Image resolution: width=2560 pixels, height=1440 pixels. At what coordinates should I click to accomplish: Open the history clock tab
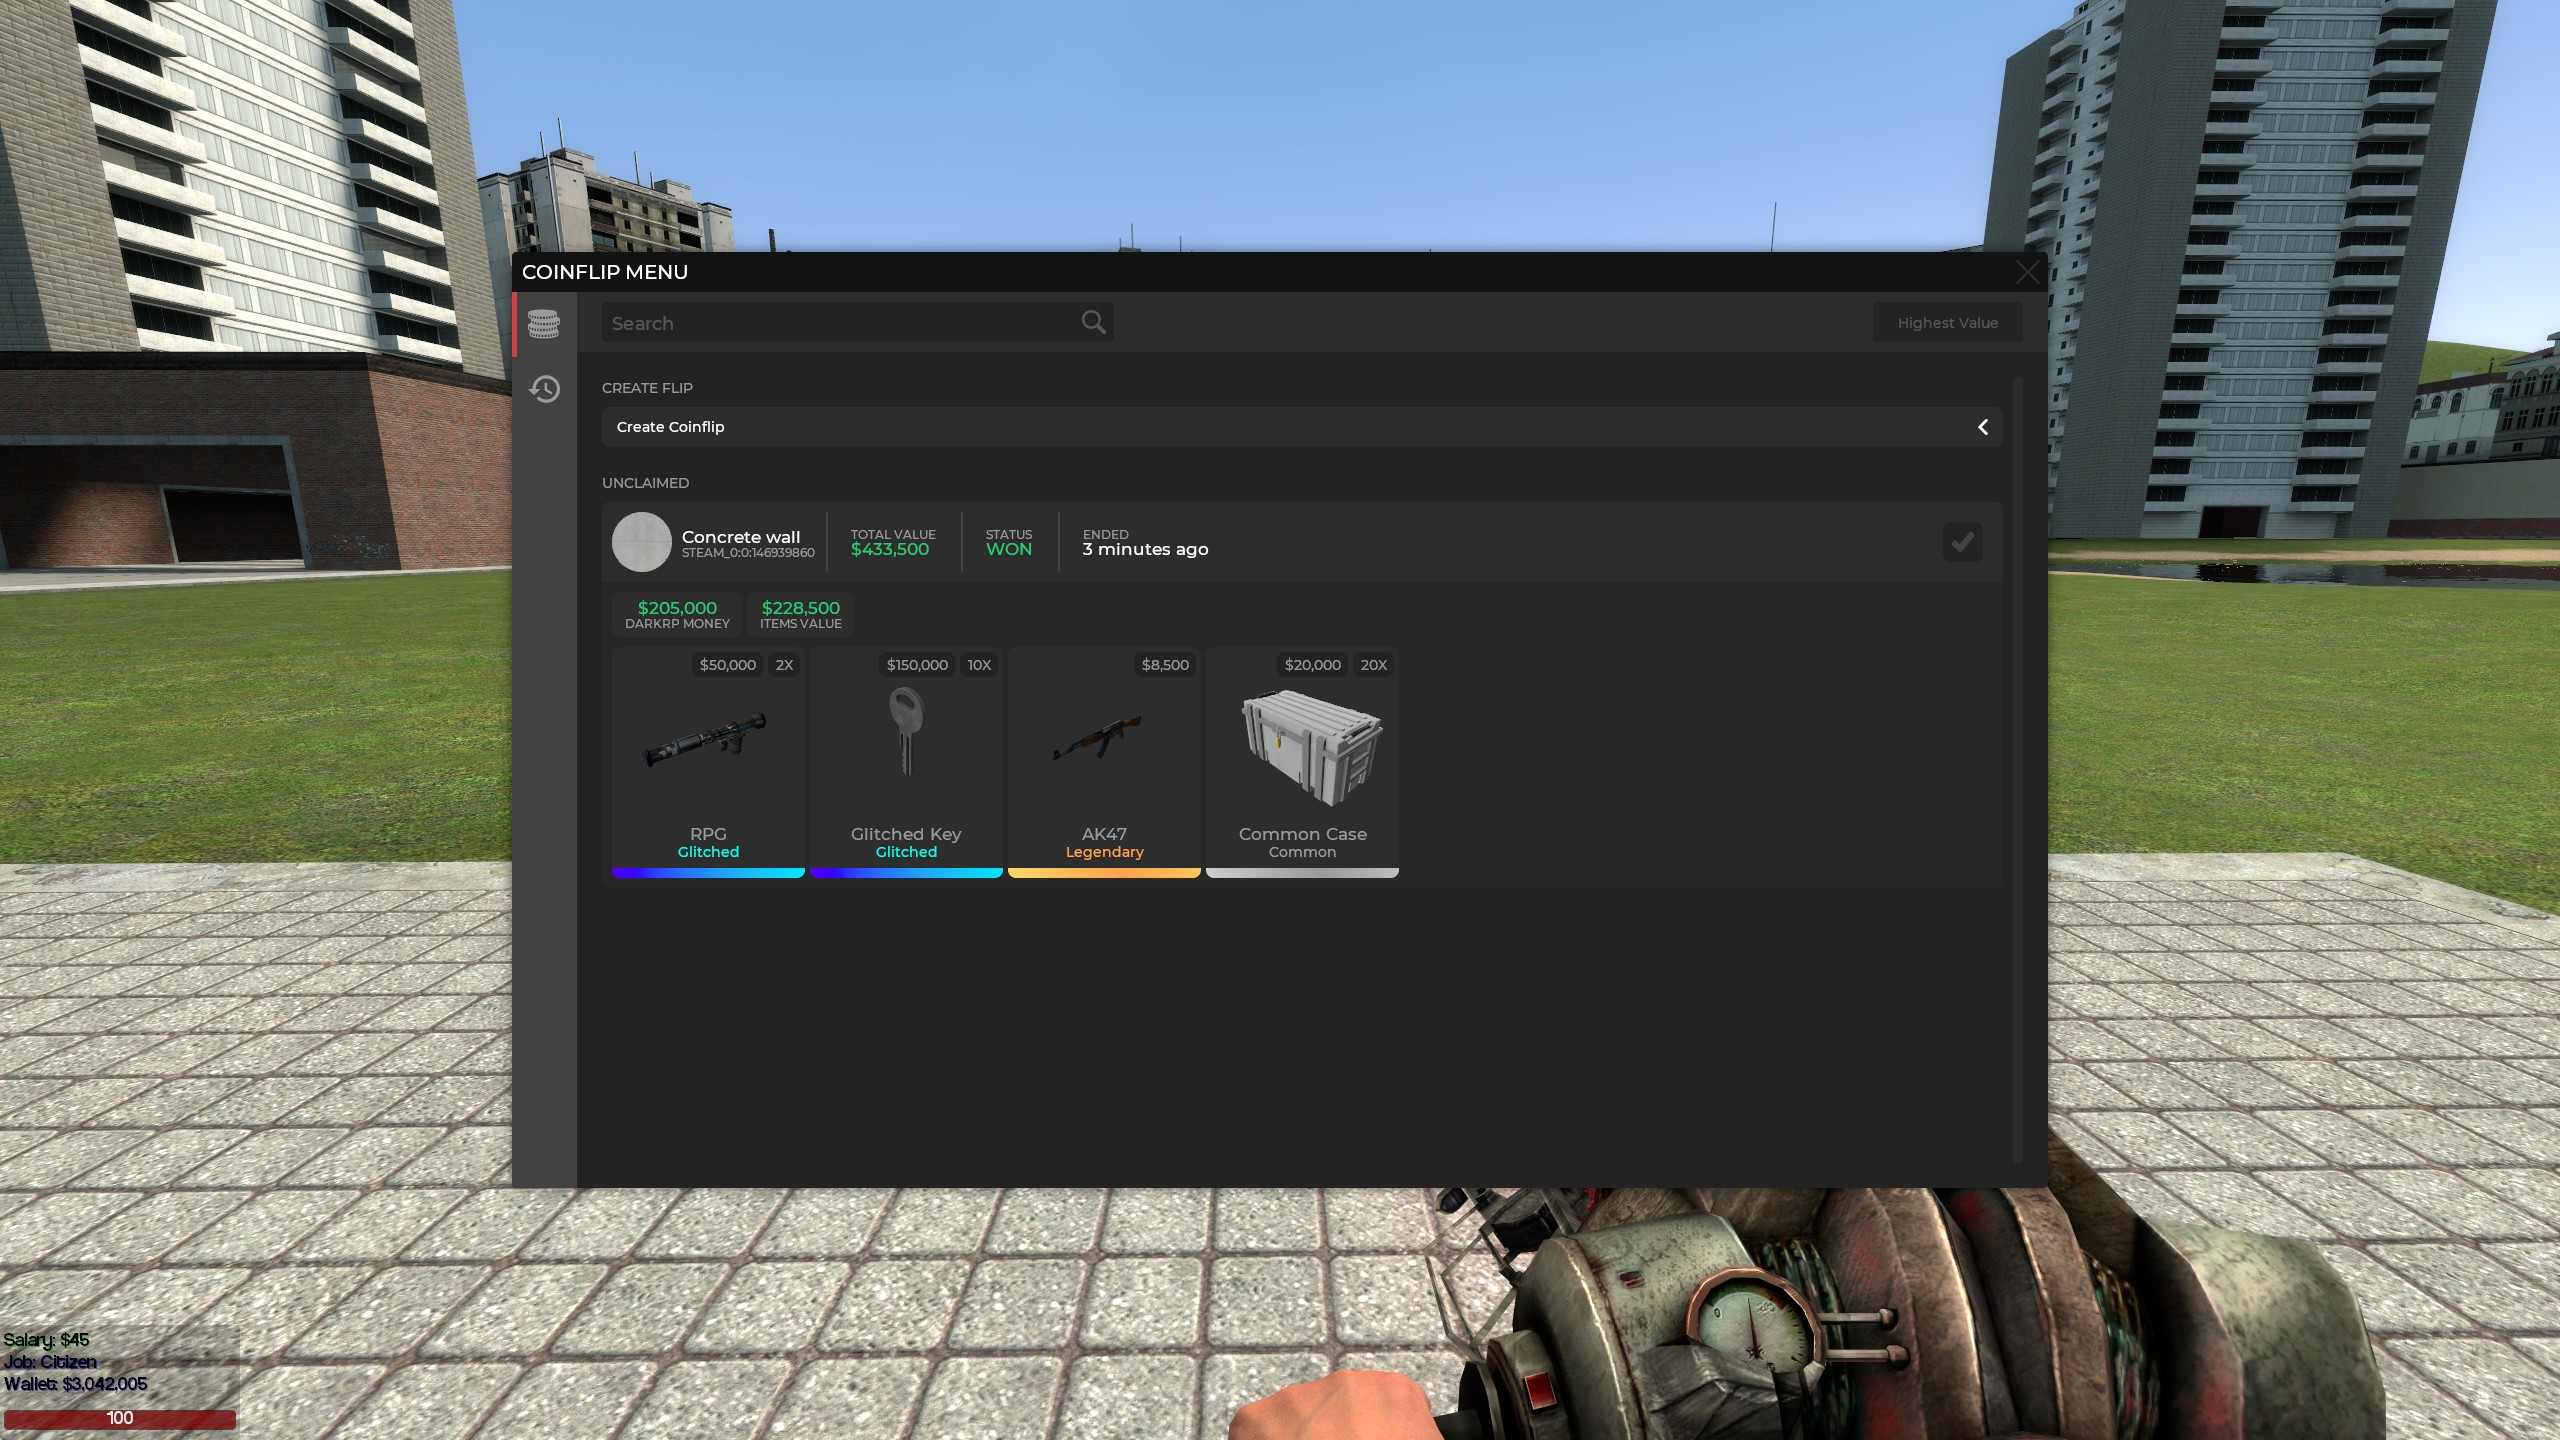pos(544,389)
